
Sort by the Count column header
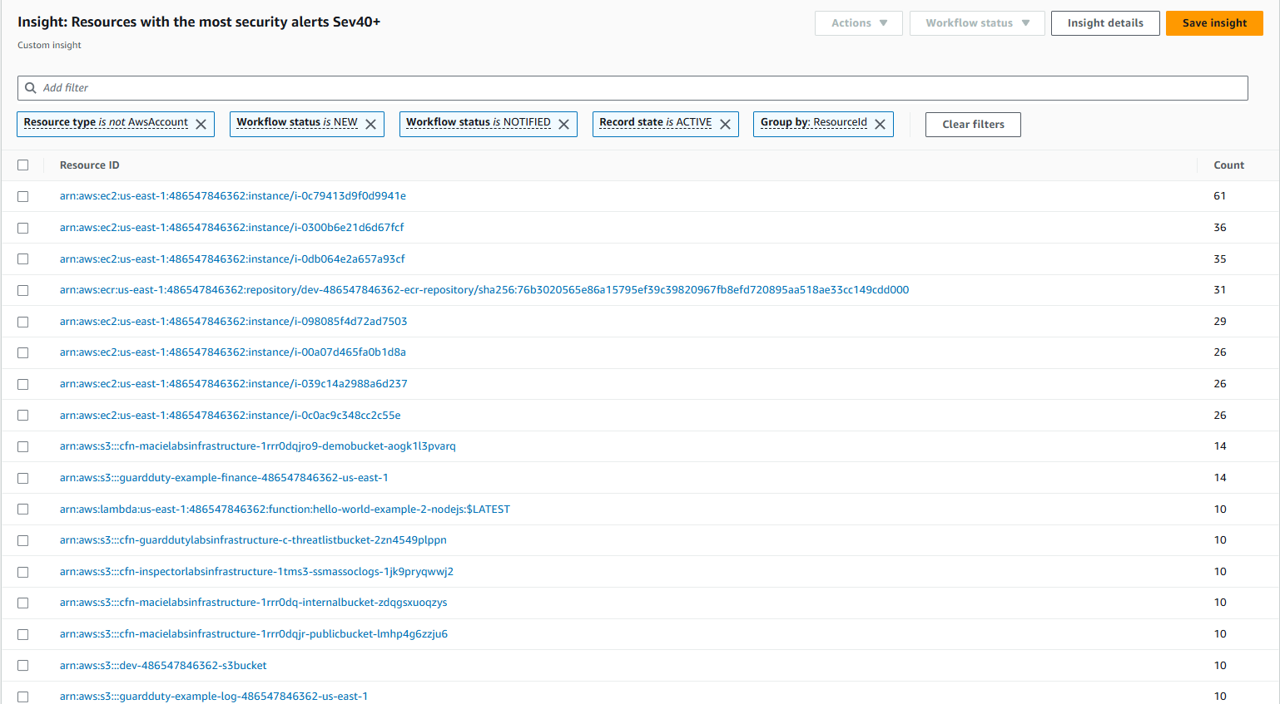[x=1228, y=165]
